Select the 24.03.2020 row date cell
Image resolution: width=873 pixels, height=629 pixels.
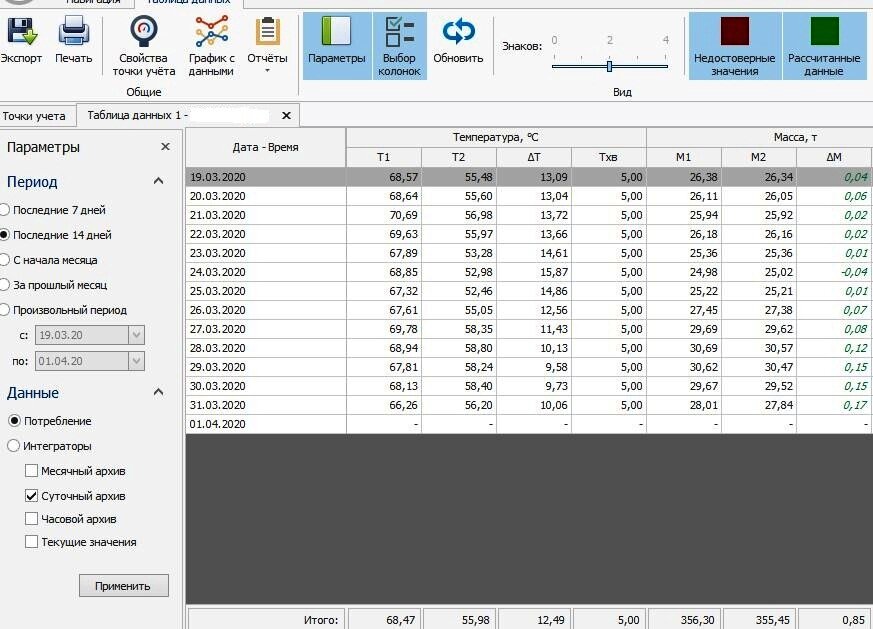[x=266, y=272]
